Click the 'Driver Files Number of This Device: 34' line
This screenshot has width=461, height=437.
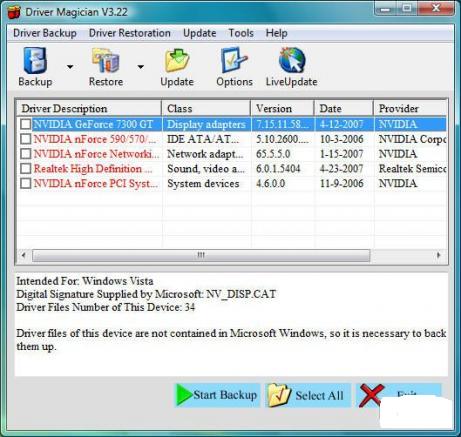click(x=106, y=307)
